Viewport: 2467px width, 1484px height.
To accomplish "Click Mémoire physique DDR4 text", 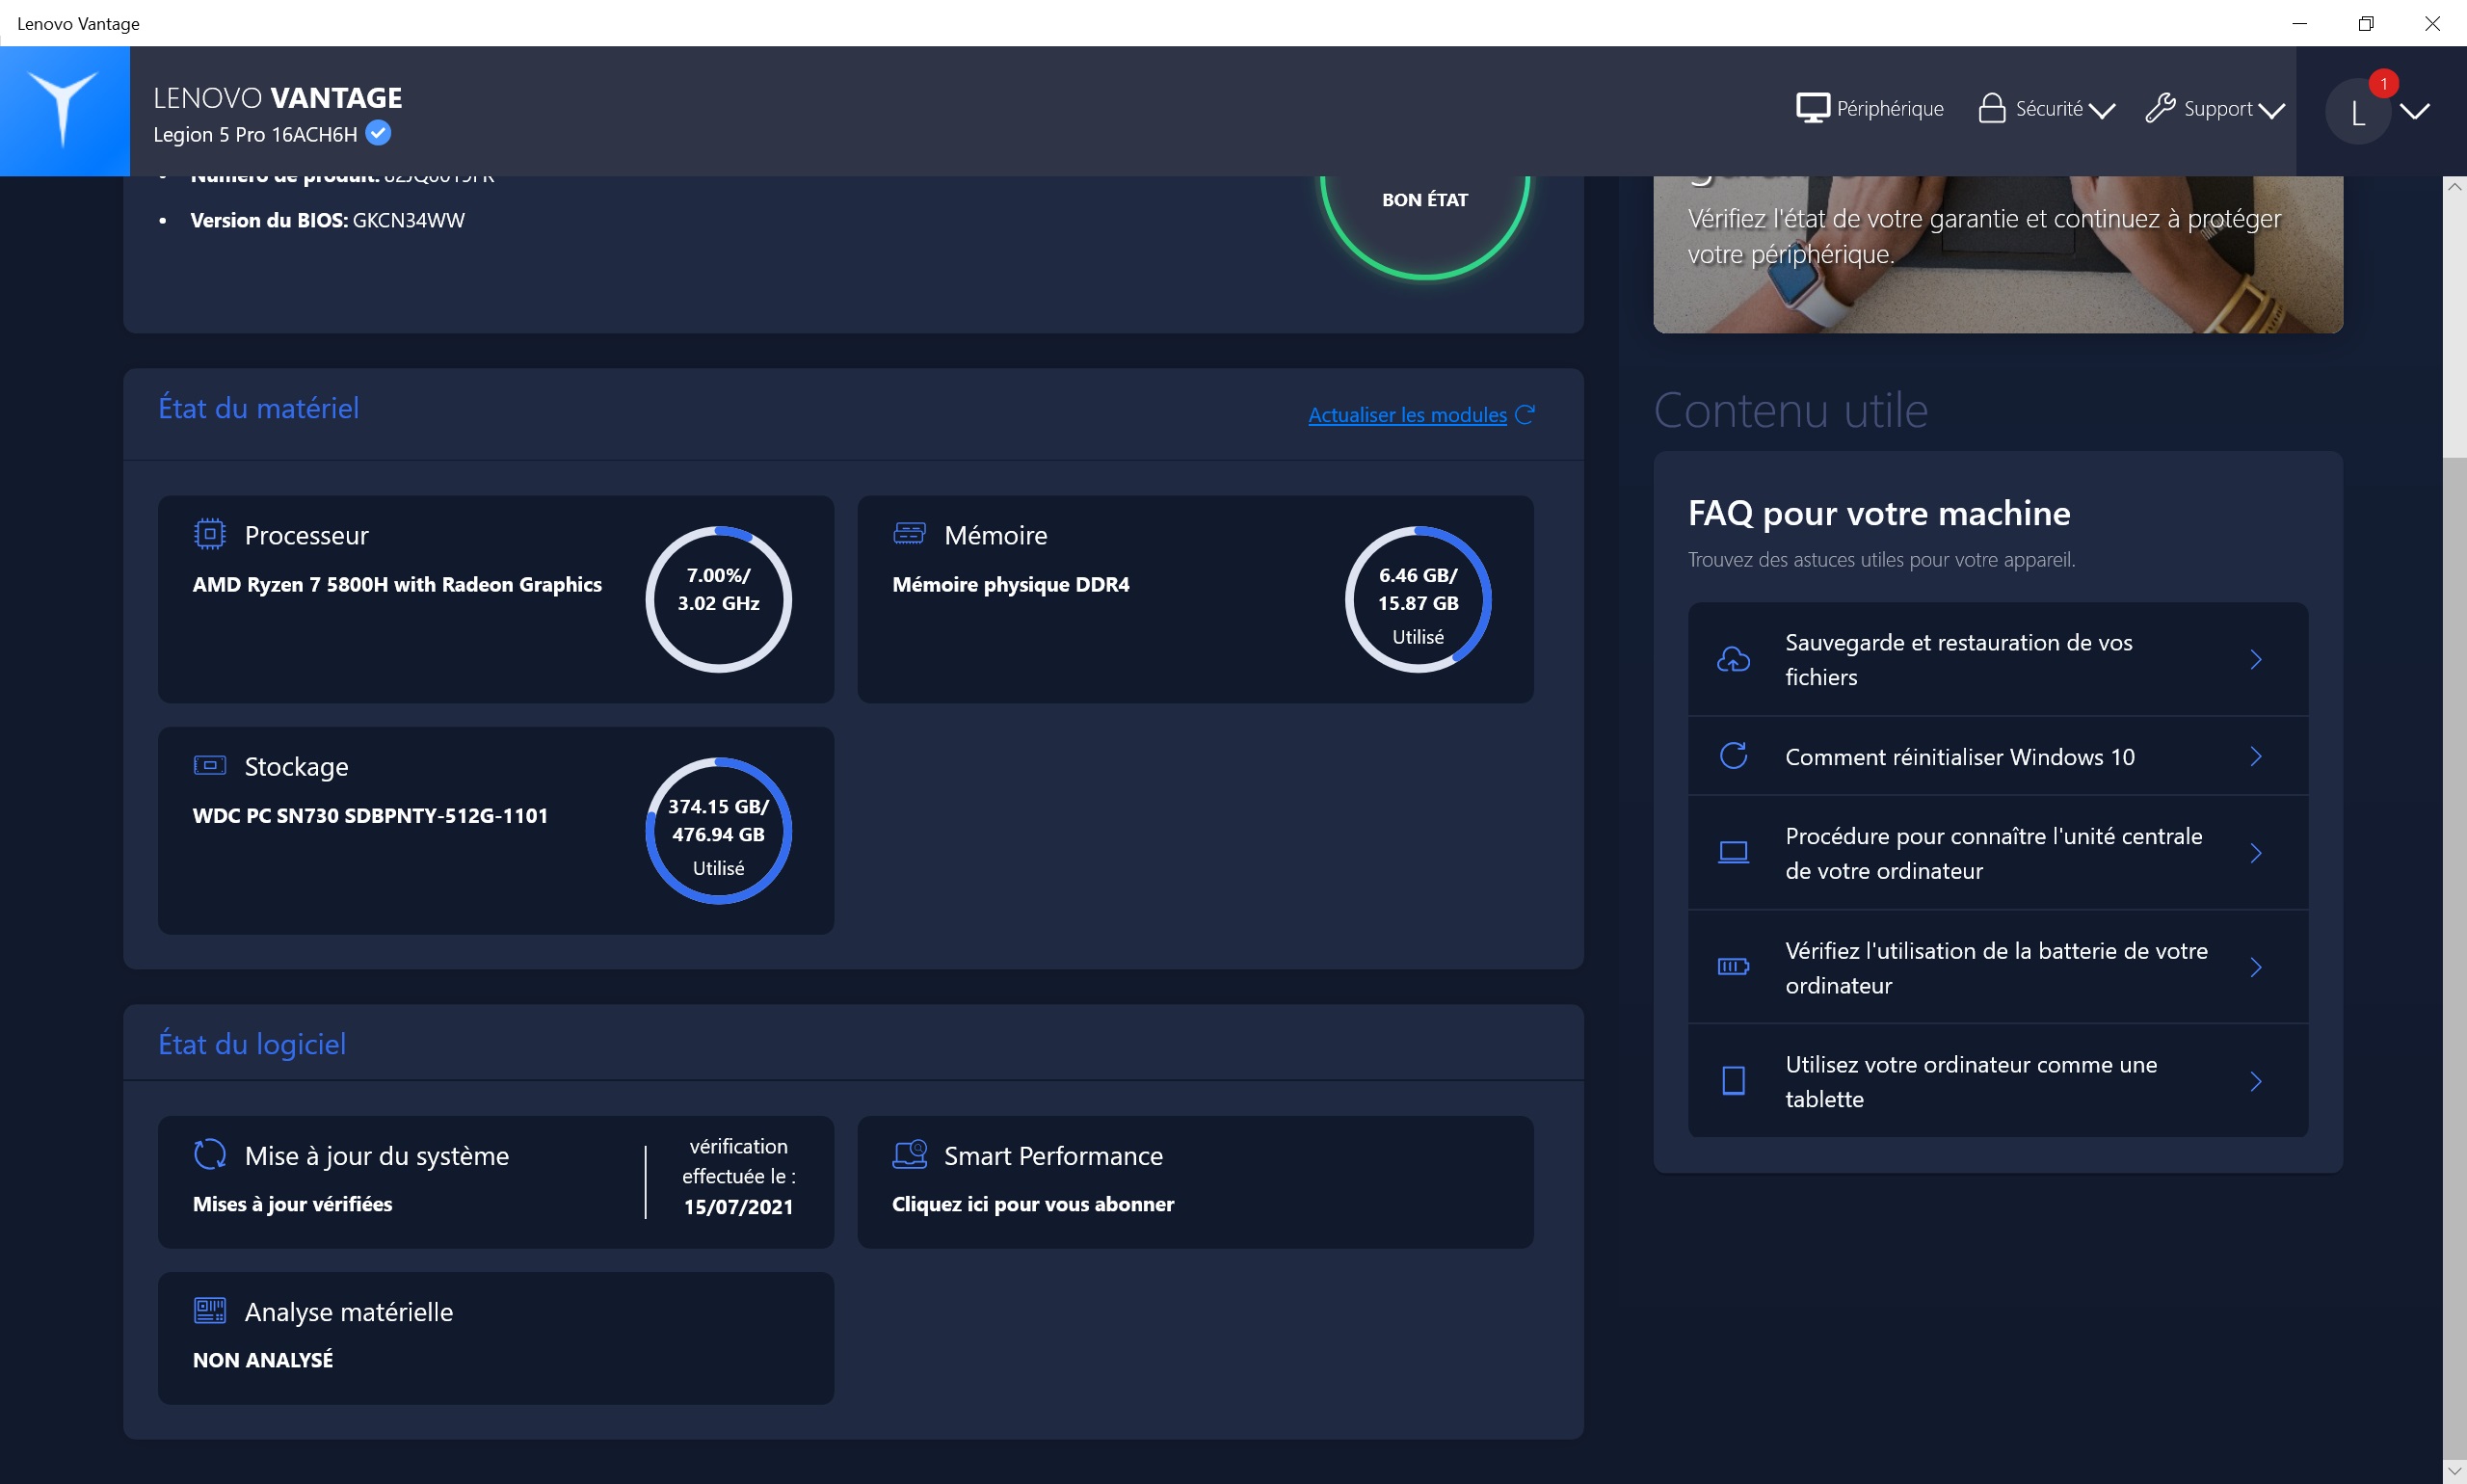I will (1010, 584).
